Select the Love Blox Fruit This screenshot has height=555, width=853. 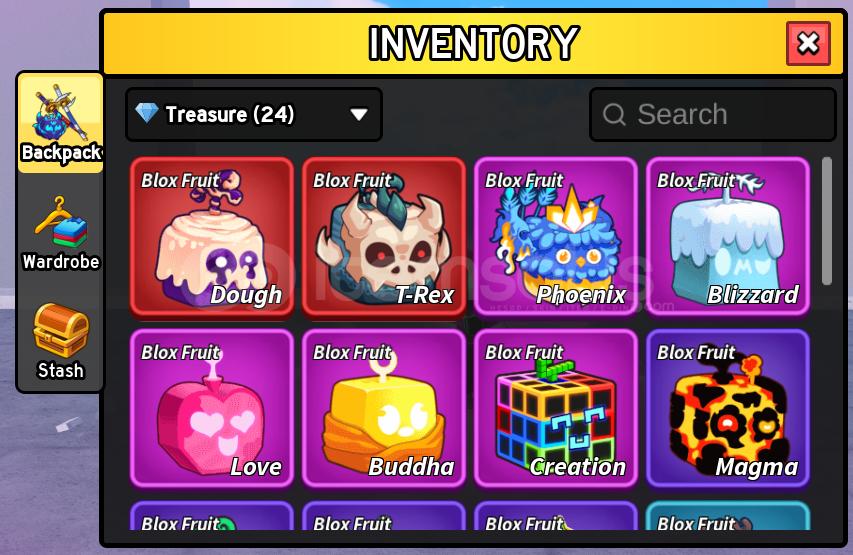212,408
